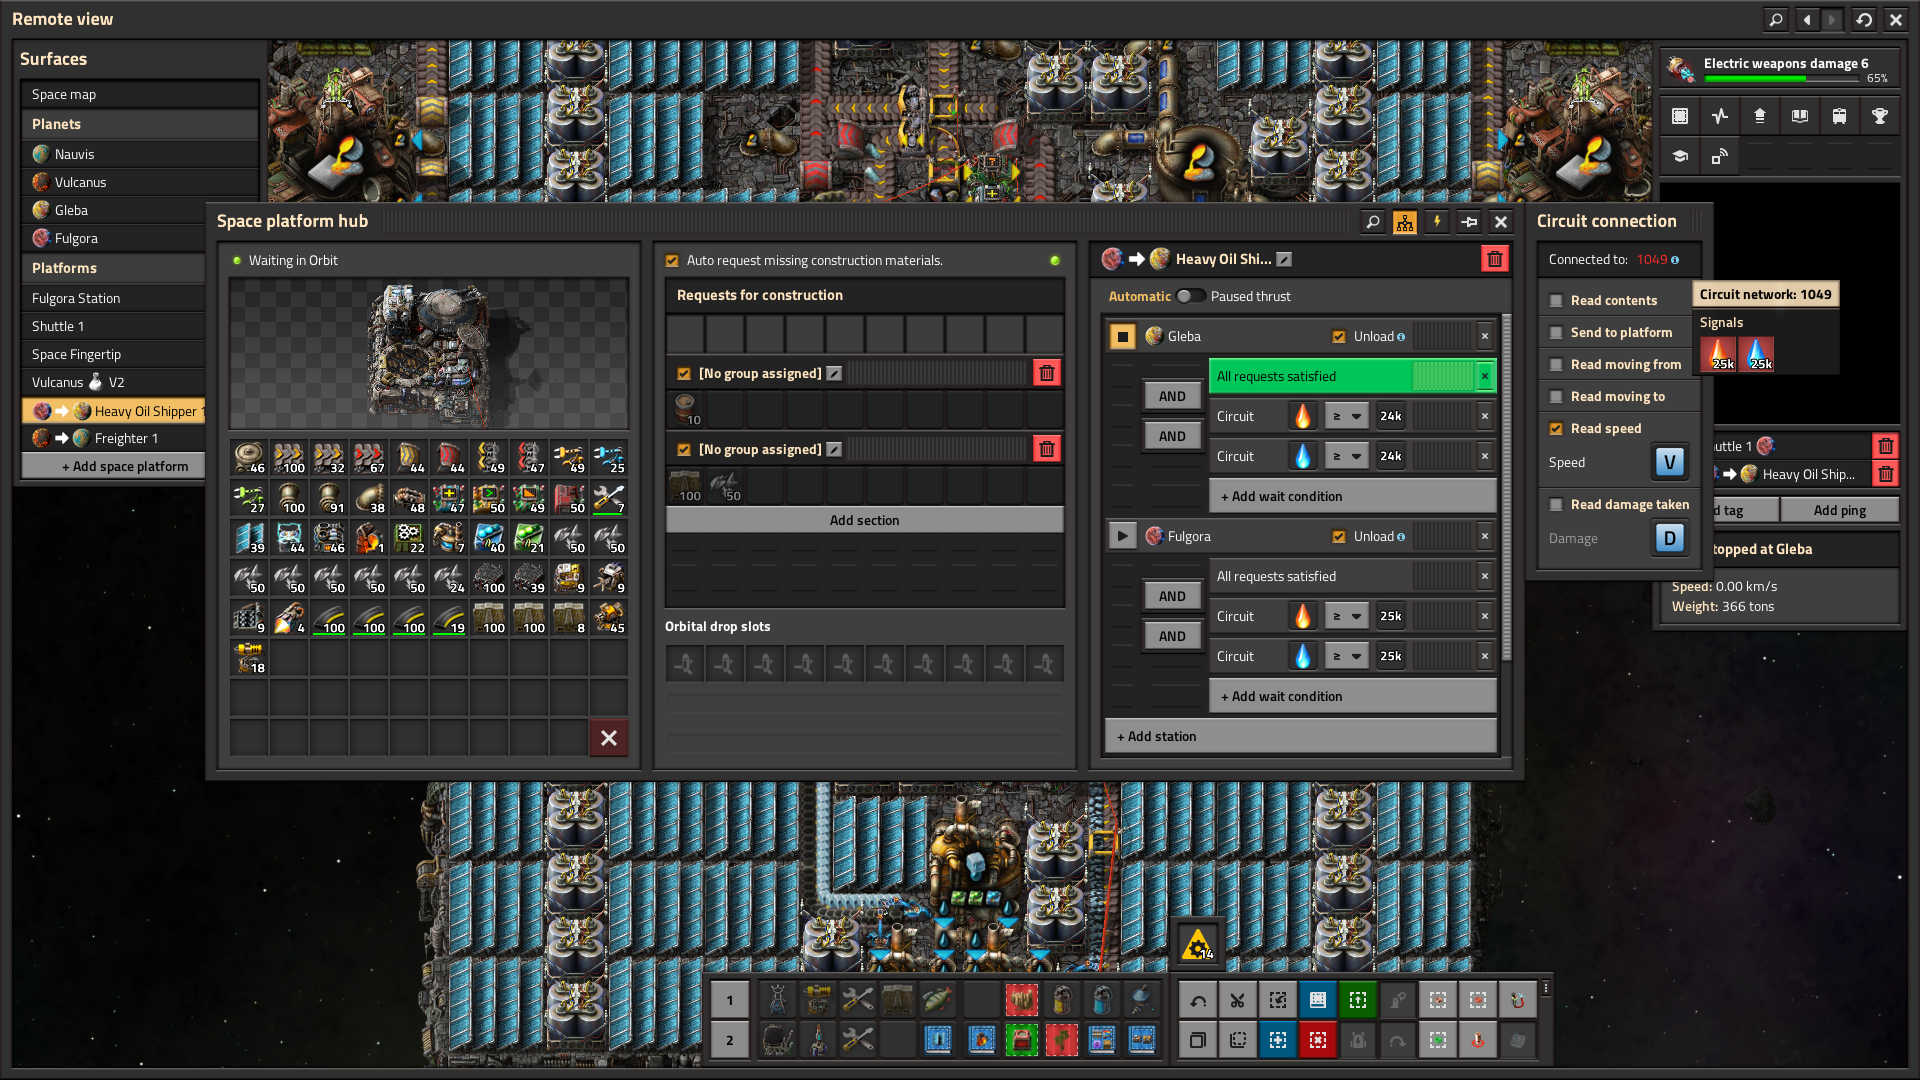Click play button next to Fulgora station

[1123, 536]
